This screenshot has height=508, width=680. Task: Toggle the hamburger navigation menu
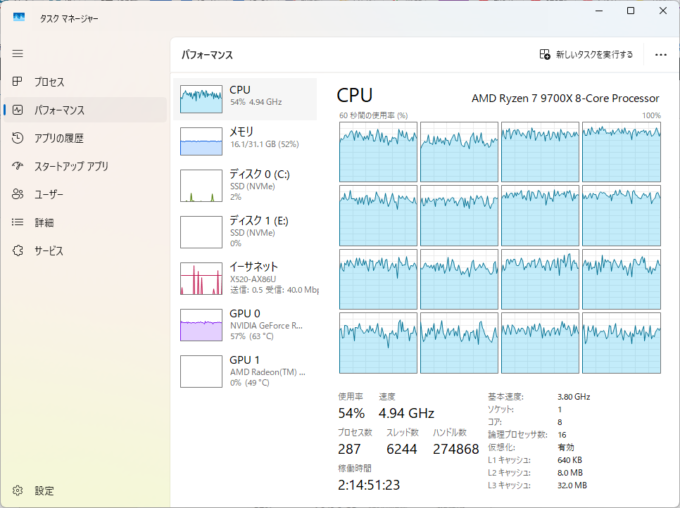coord(17,53)
